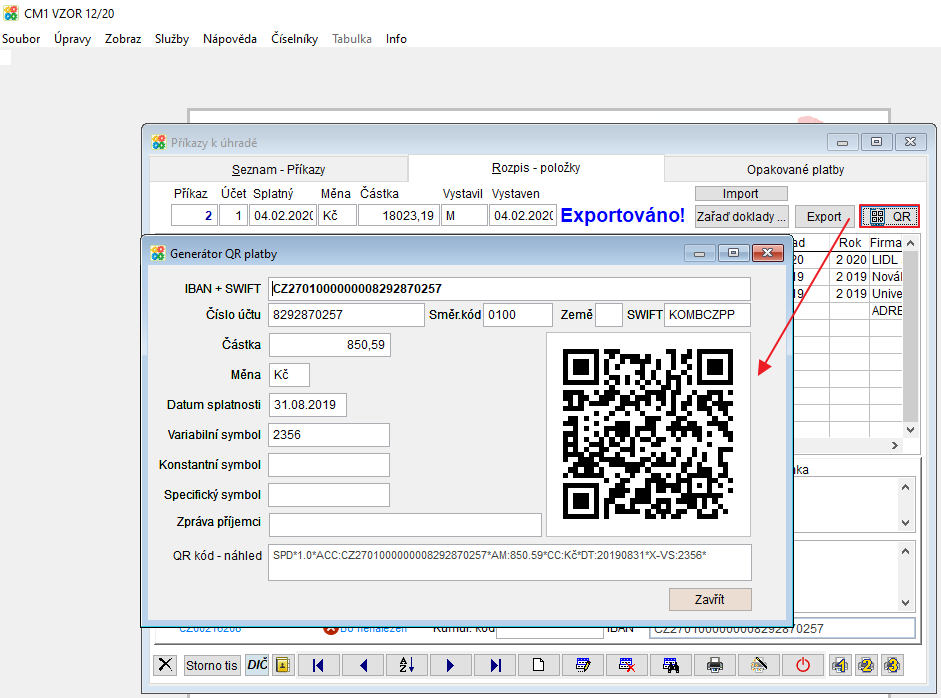941x698 pixels.
Task: Click the Export button
Action: (824, 217)
